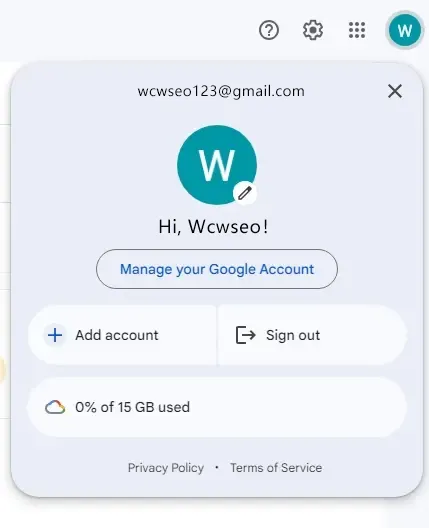Open the Privacy Policy link
The width and height of the screenshot is (429, 528).
click(x=166, y=468)
